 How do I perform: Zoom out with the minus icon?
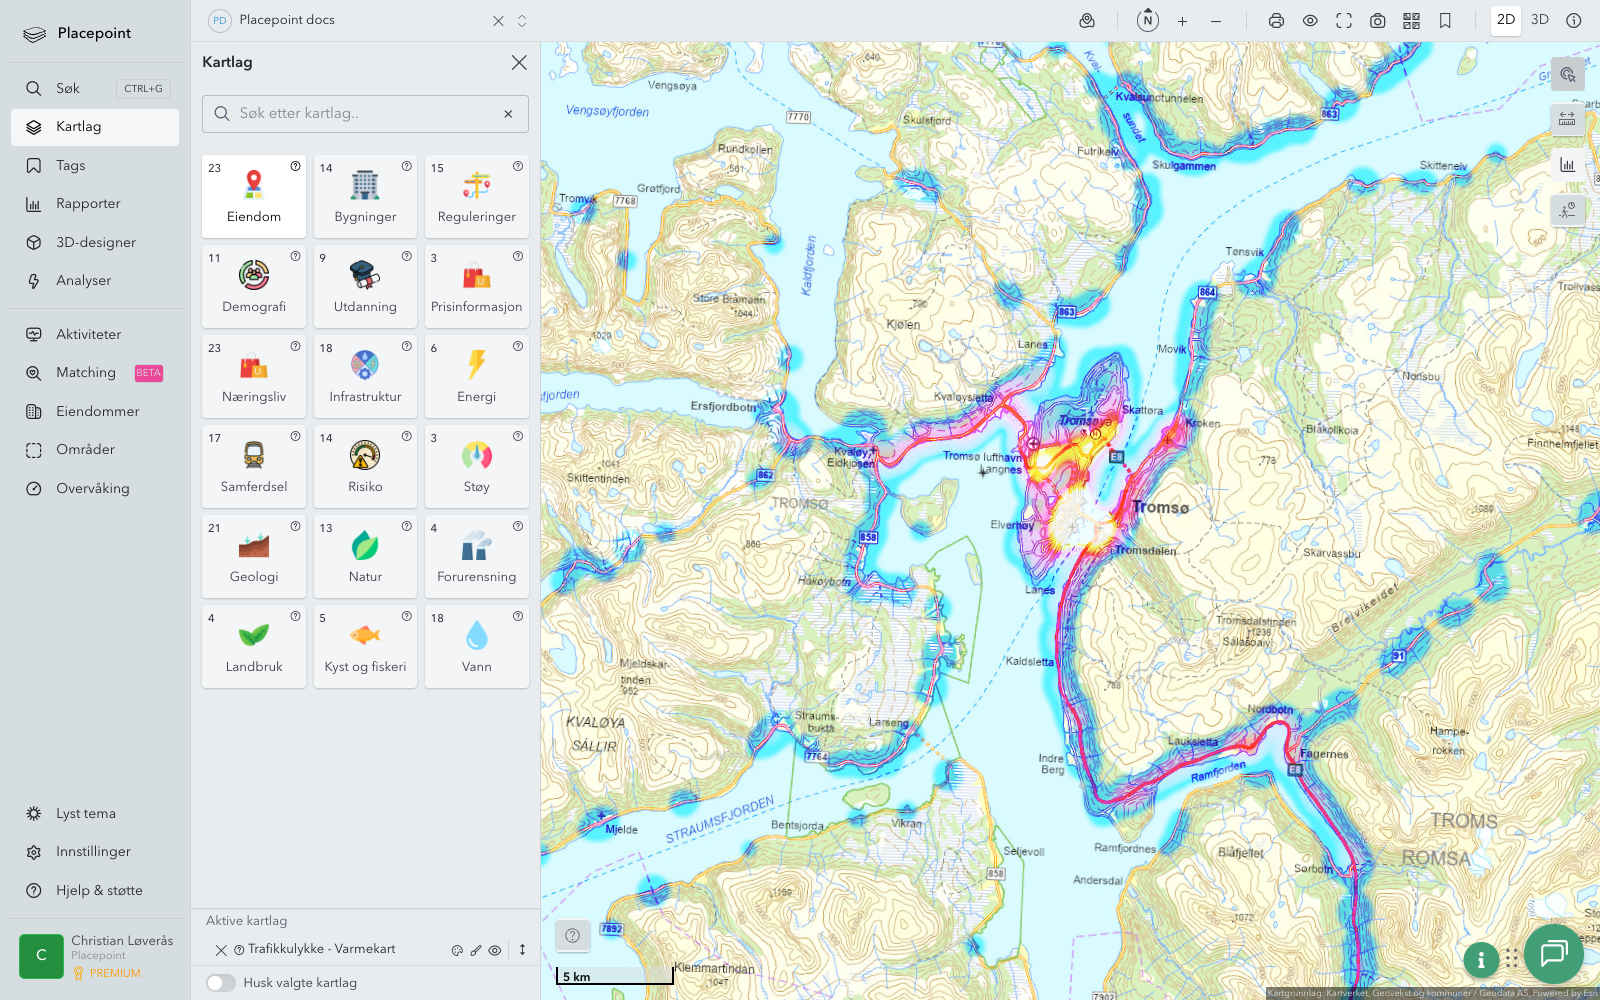(1216, 20)
